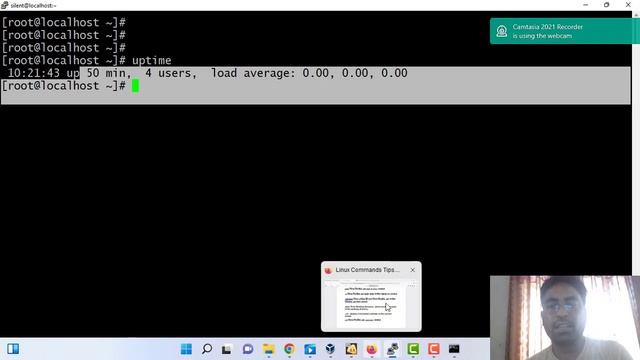Switch to Firefox in taskbar
The width and height of the screenshot is (640, 360).
(371, 349)
